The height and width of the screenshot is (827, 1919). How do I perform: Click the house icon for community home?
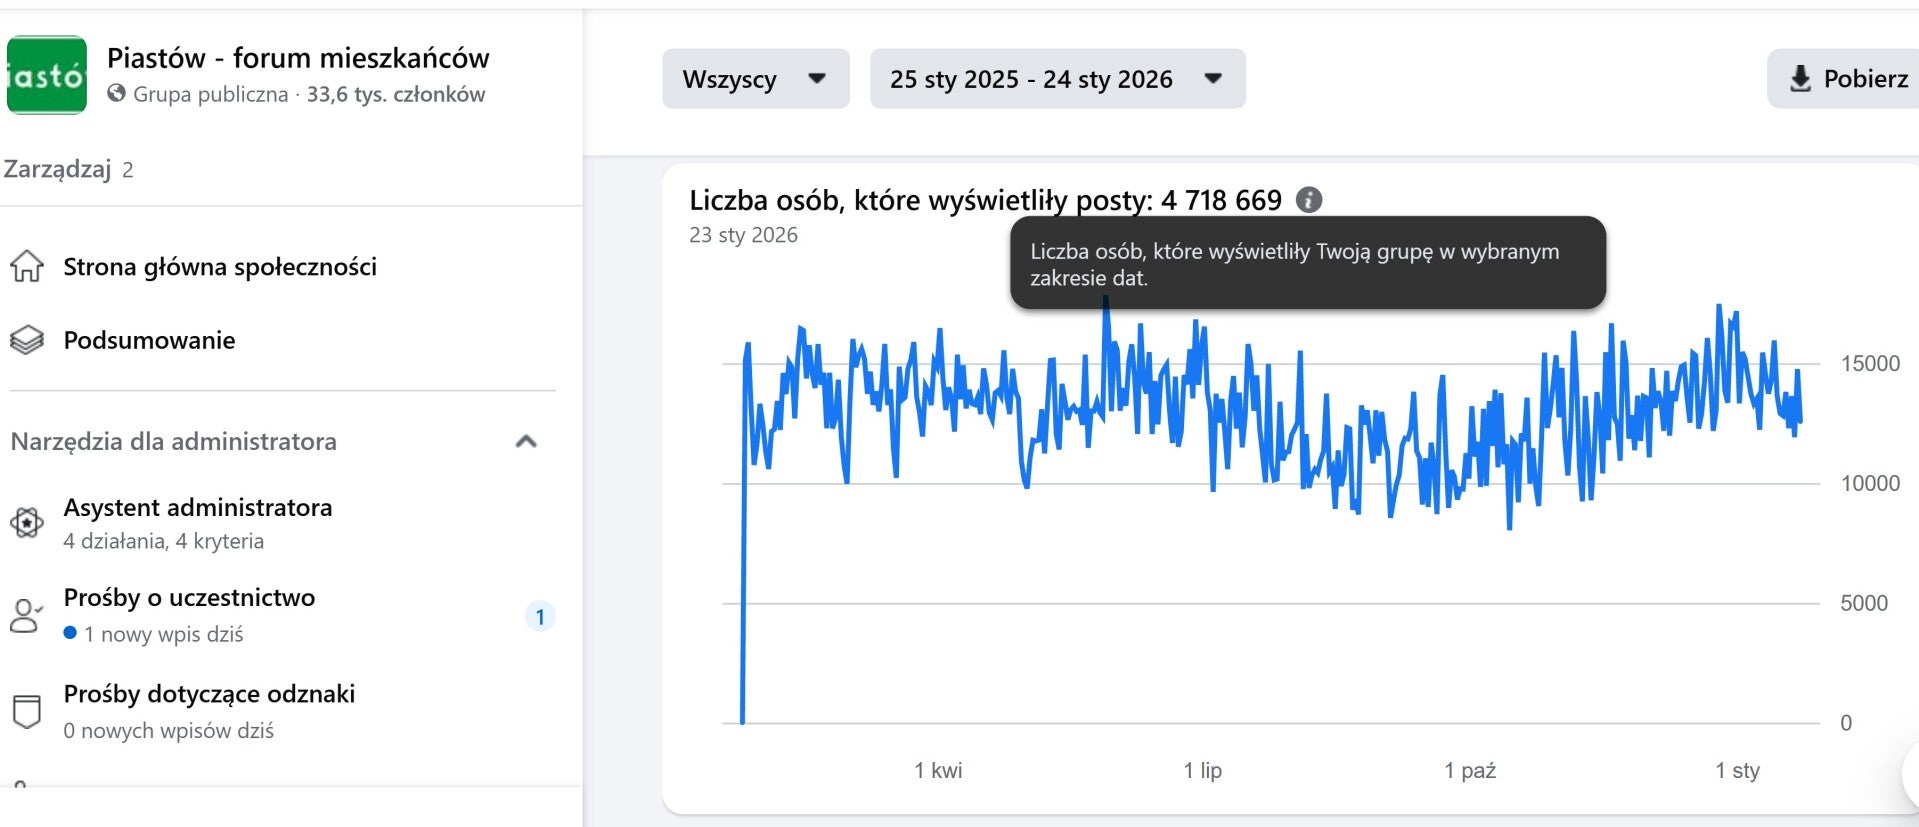(x=27, y=267)
